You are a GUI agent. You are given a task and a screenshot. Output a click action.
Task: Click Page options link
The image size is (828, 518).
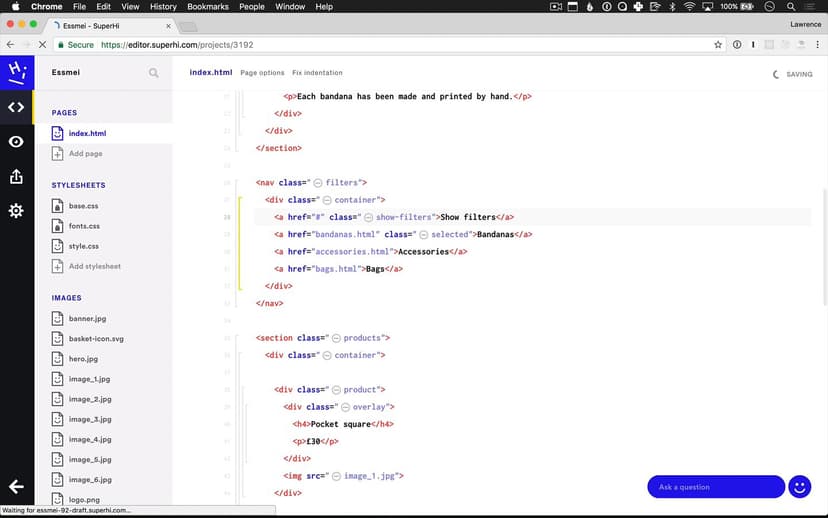coord(262,73)
